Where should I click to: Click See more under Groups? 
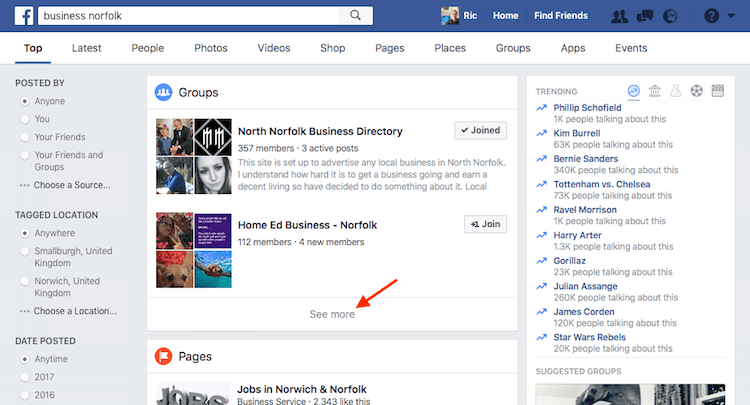click(332, 314)
